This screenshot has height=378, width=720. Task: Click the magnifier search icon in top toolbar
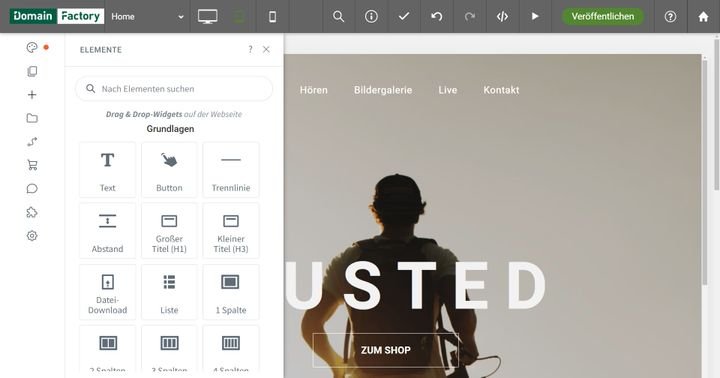tap(338, 17)
